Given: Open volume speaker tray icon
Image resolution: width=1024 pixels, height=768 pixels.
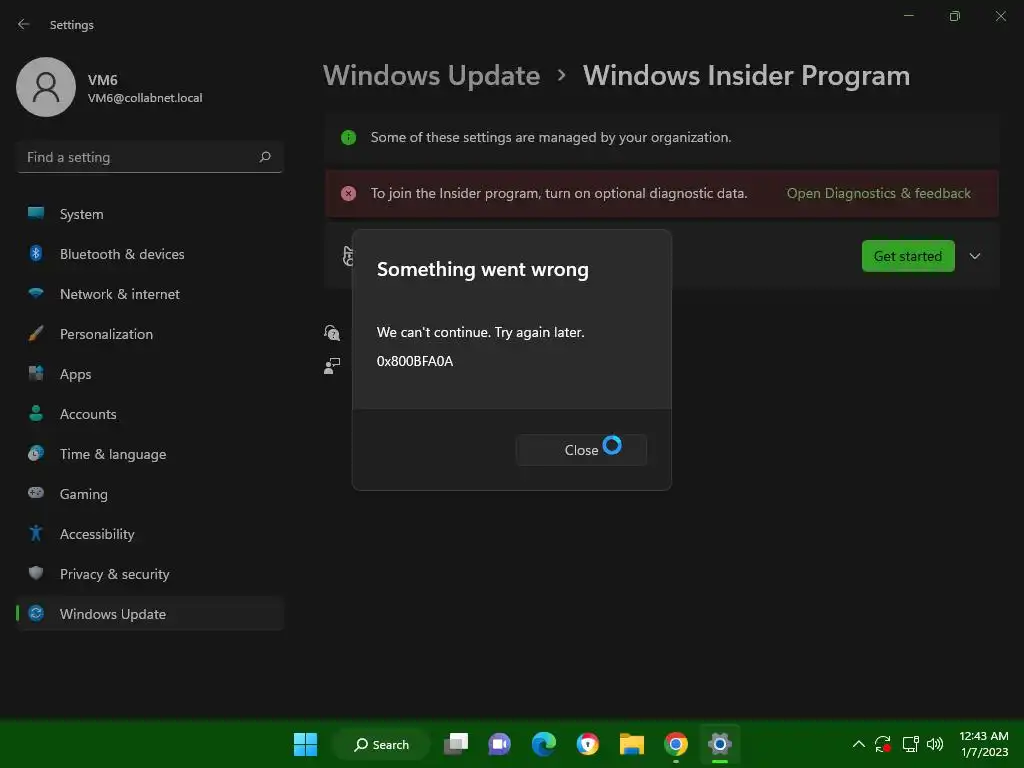Looking at the screenshot, I should (x=935, y=744).
